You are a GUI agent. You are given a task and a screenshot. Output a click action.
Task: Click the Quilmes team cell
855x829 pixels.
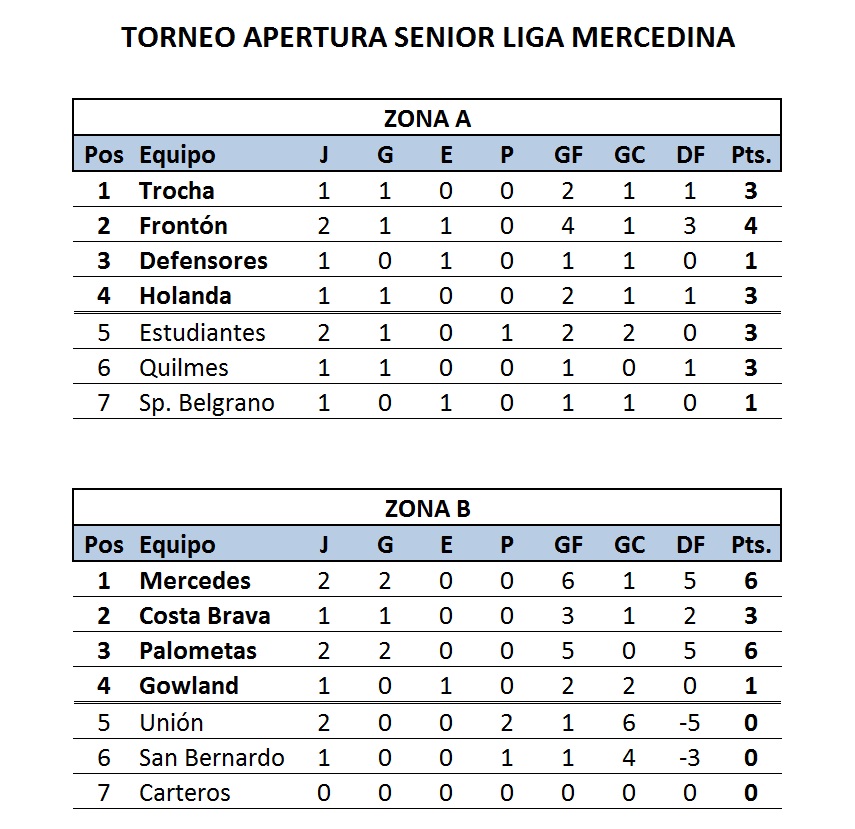coord(184,368)
